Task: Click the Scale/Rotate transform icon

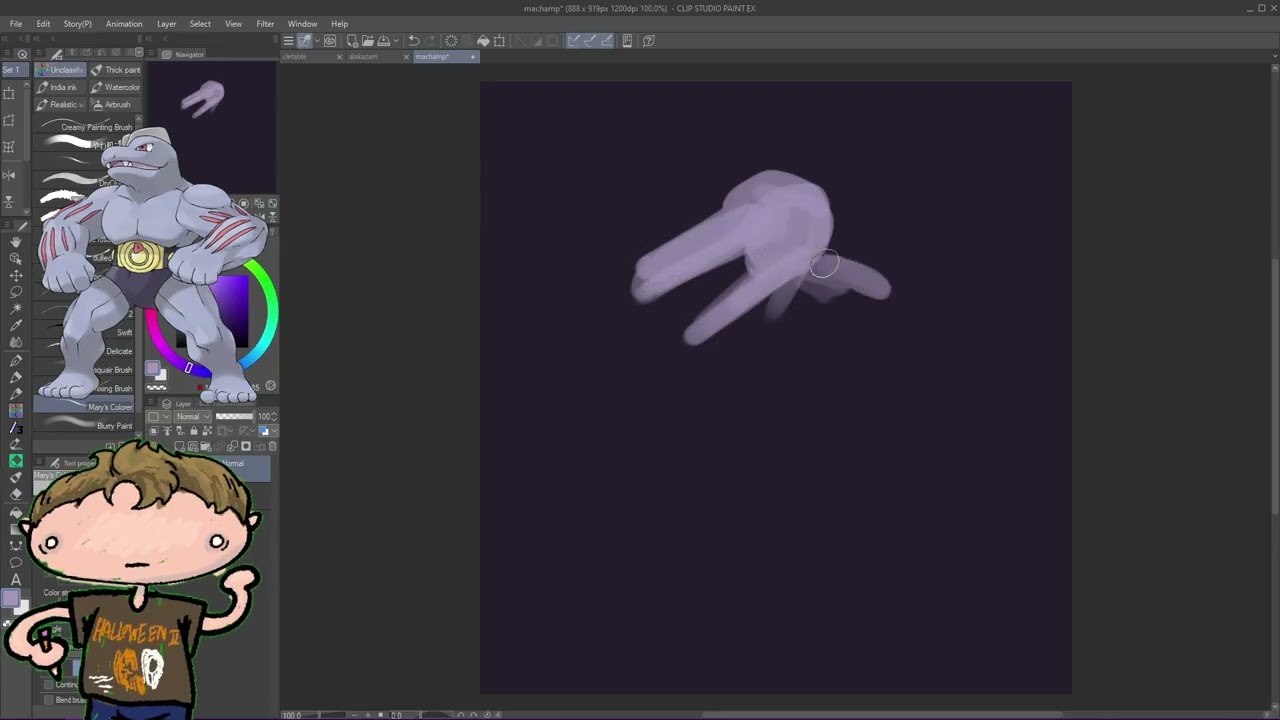Action: (500, 41)
